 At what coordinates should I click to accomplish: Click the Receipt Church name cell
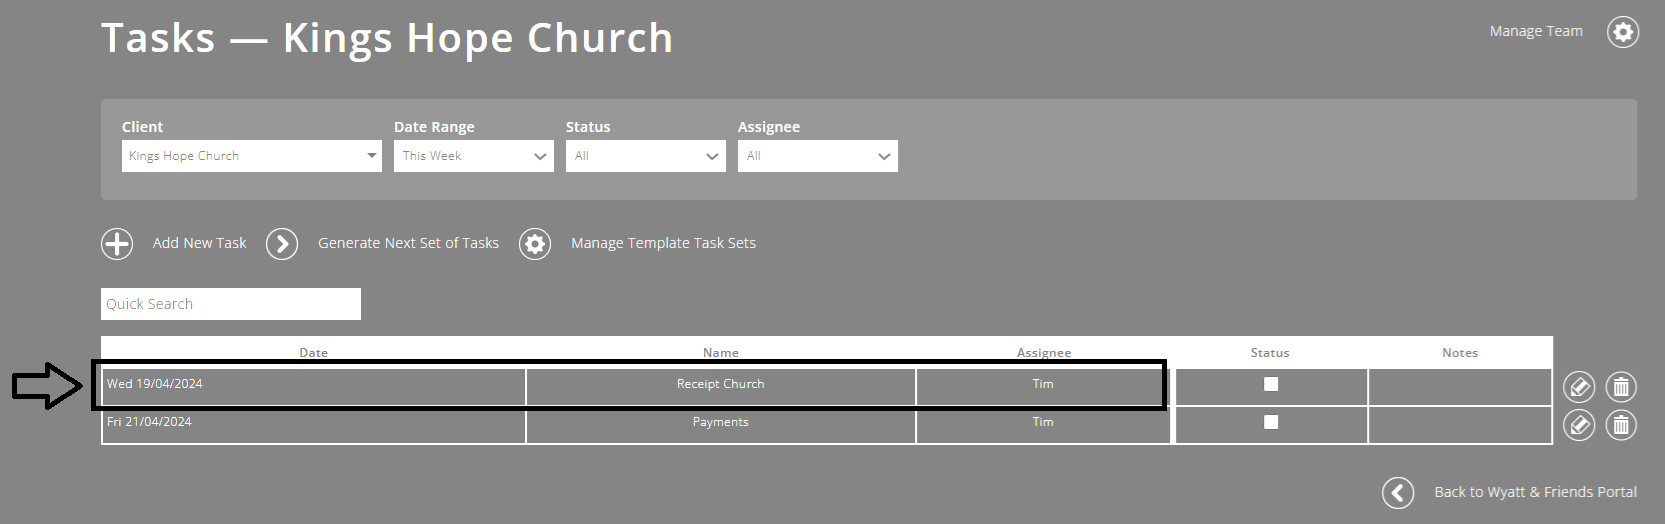tap(721, 386)
